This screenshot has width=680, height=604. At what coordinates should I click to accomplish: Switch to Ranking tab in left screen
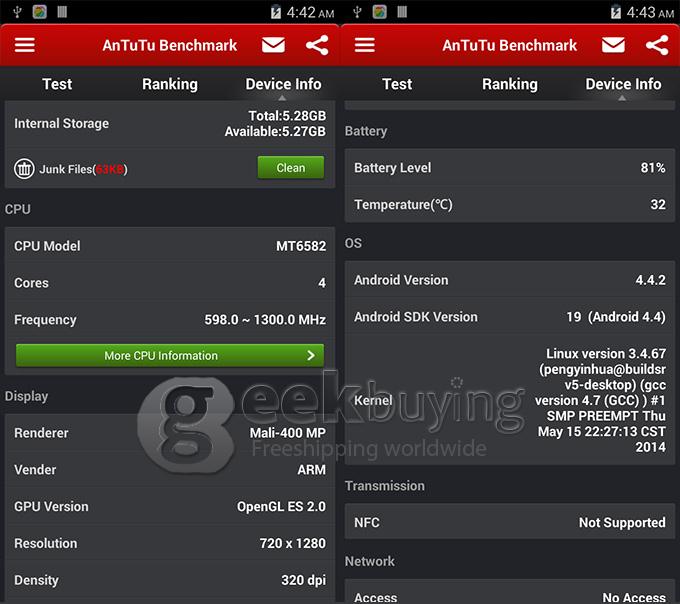(170, 84)
